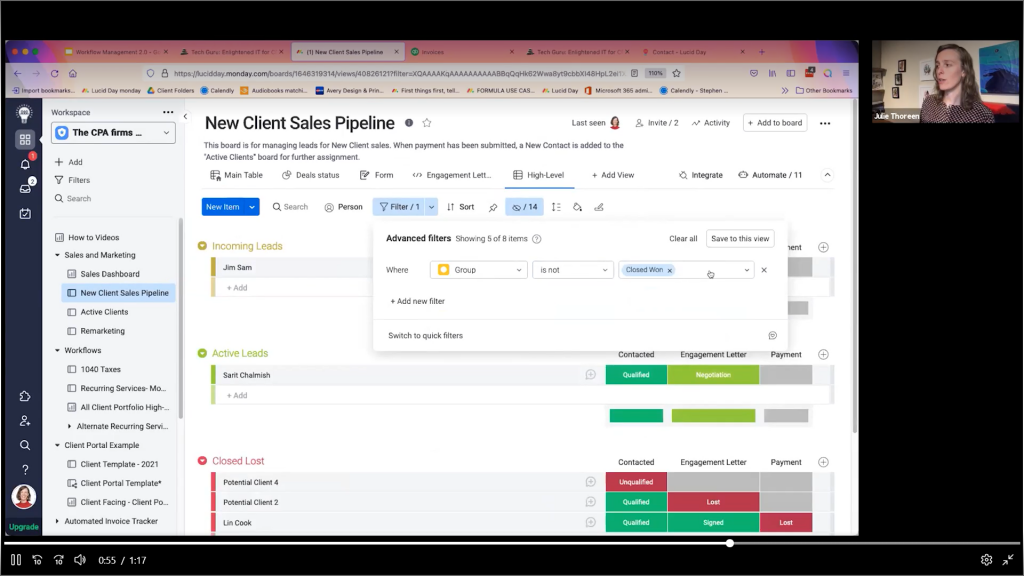Viewport: 1024px width, 576px height.
Task: Open board options three-dots menu
Action: coord(825,123)
